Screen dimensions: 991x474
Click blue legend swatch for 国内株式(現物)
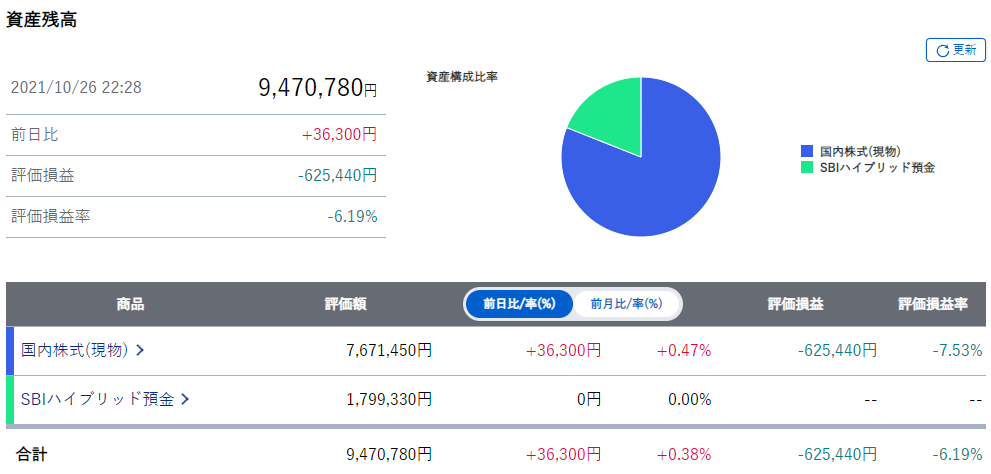[807, 151]
